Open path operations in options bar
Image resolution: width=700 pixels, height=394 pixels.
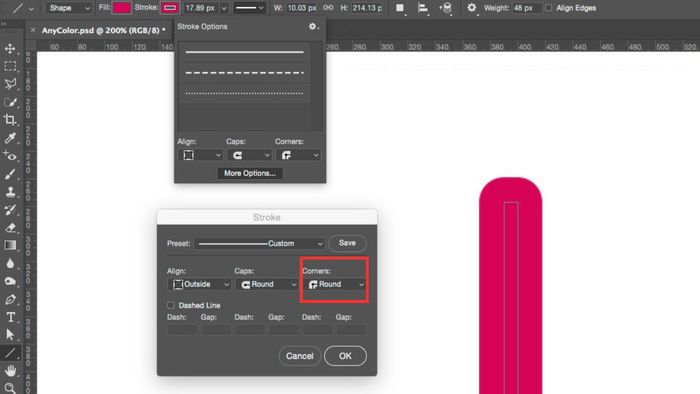400,8
